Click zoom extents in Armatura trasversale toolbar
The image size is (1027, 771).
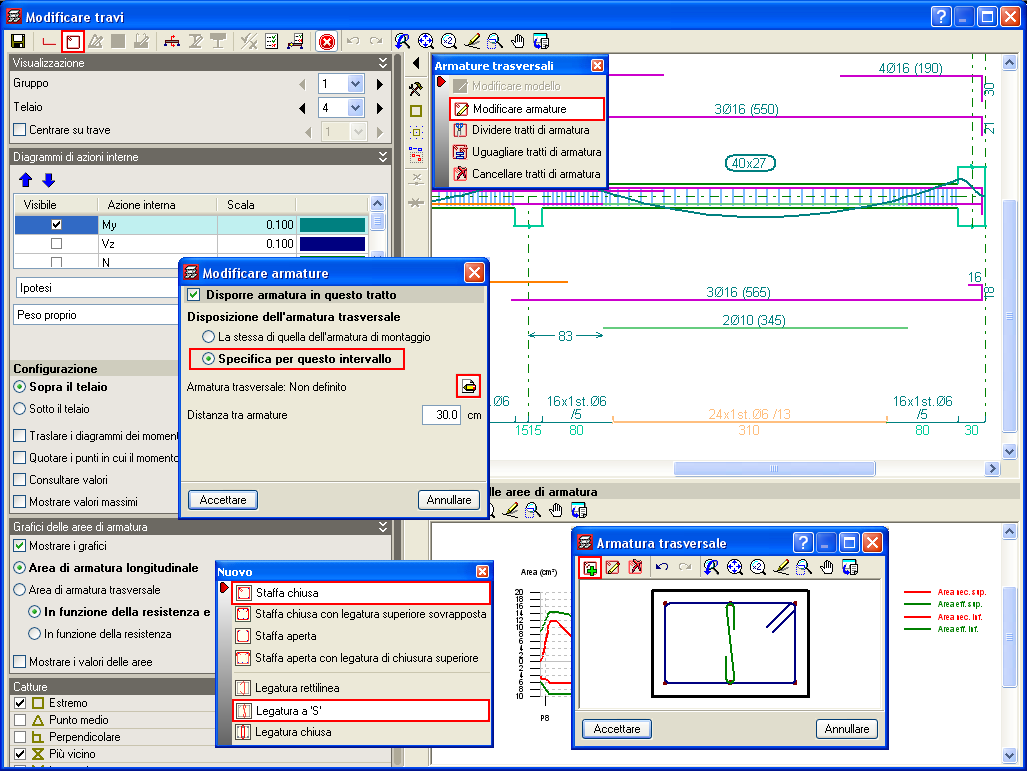[x=735, y=567]
